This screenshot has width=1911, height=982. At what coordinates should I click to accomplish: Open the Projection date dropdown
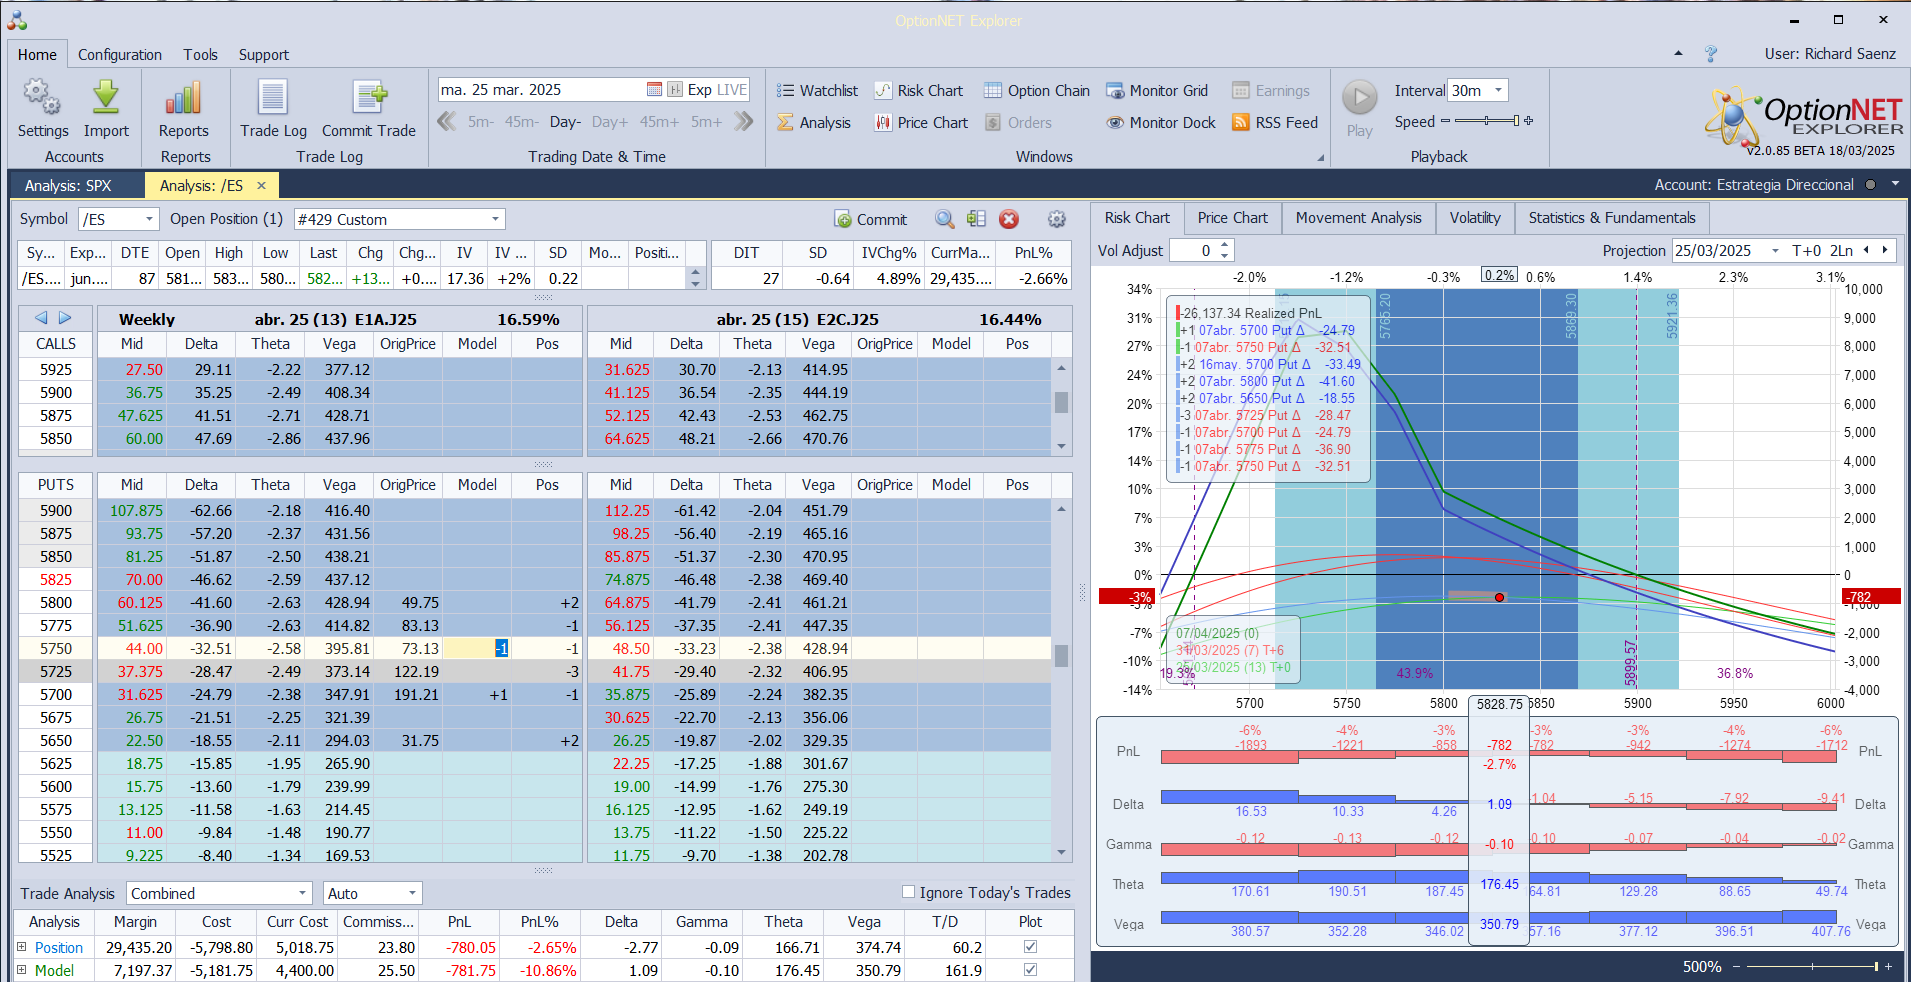click(x=1775, y=251)
